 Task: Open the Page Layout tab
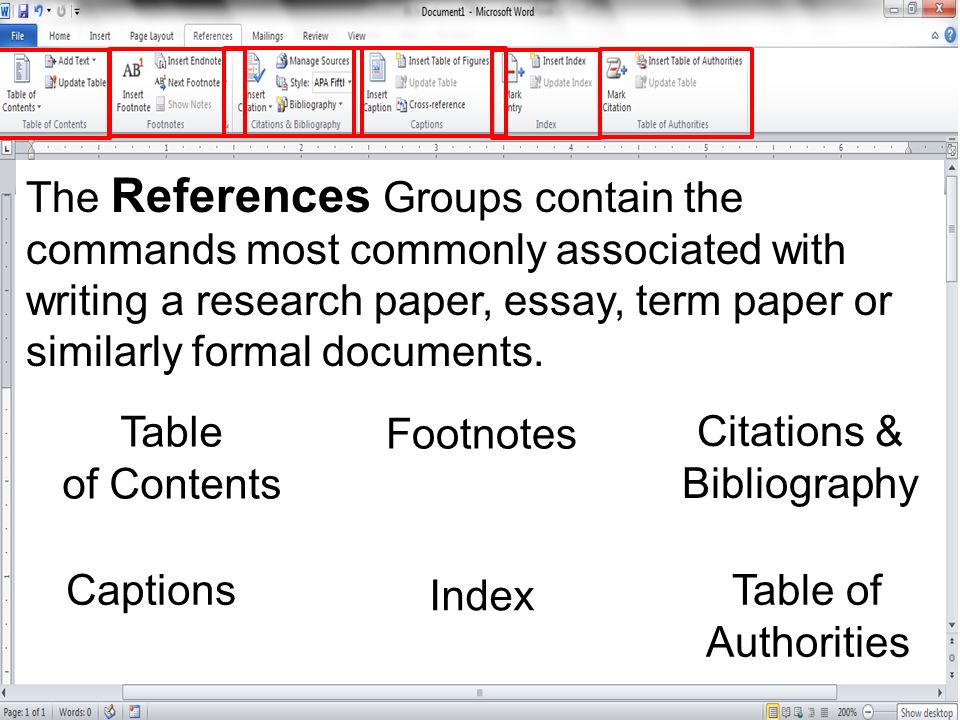[x=151, y=36]
